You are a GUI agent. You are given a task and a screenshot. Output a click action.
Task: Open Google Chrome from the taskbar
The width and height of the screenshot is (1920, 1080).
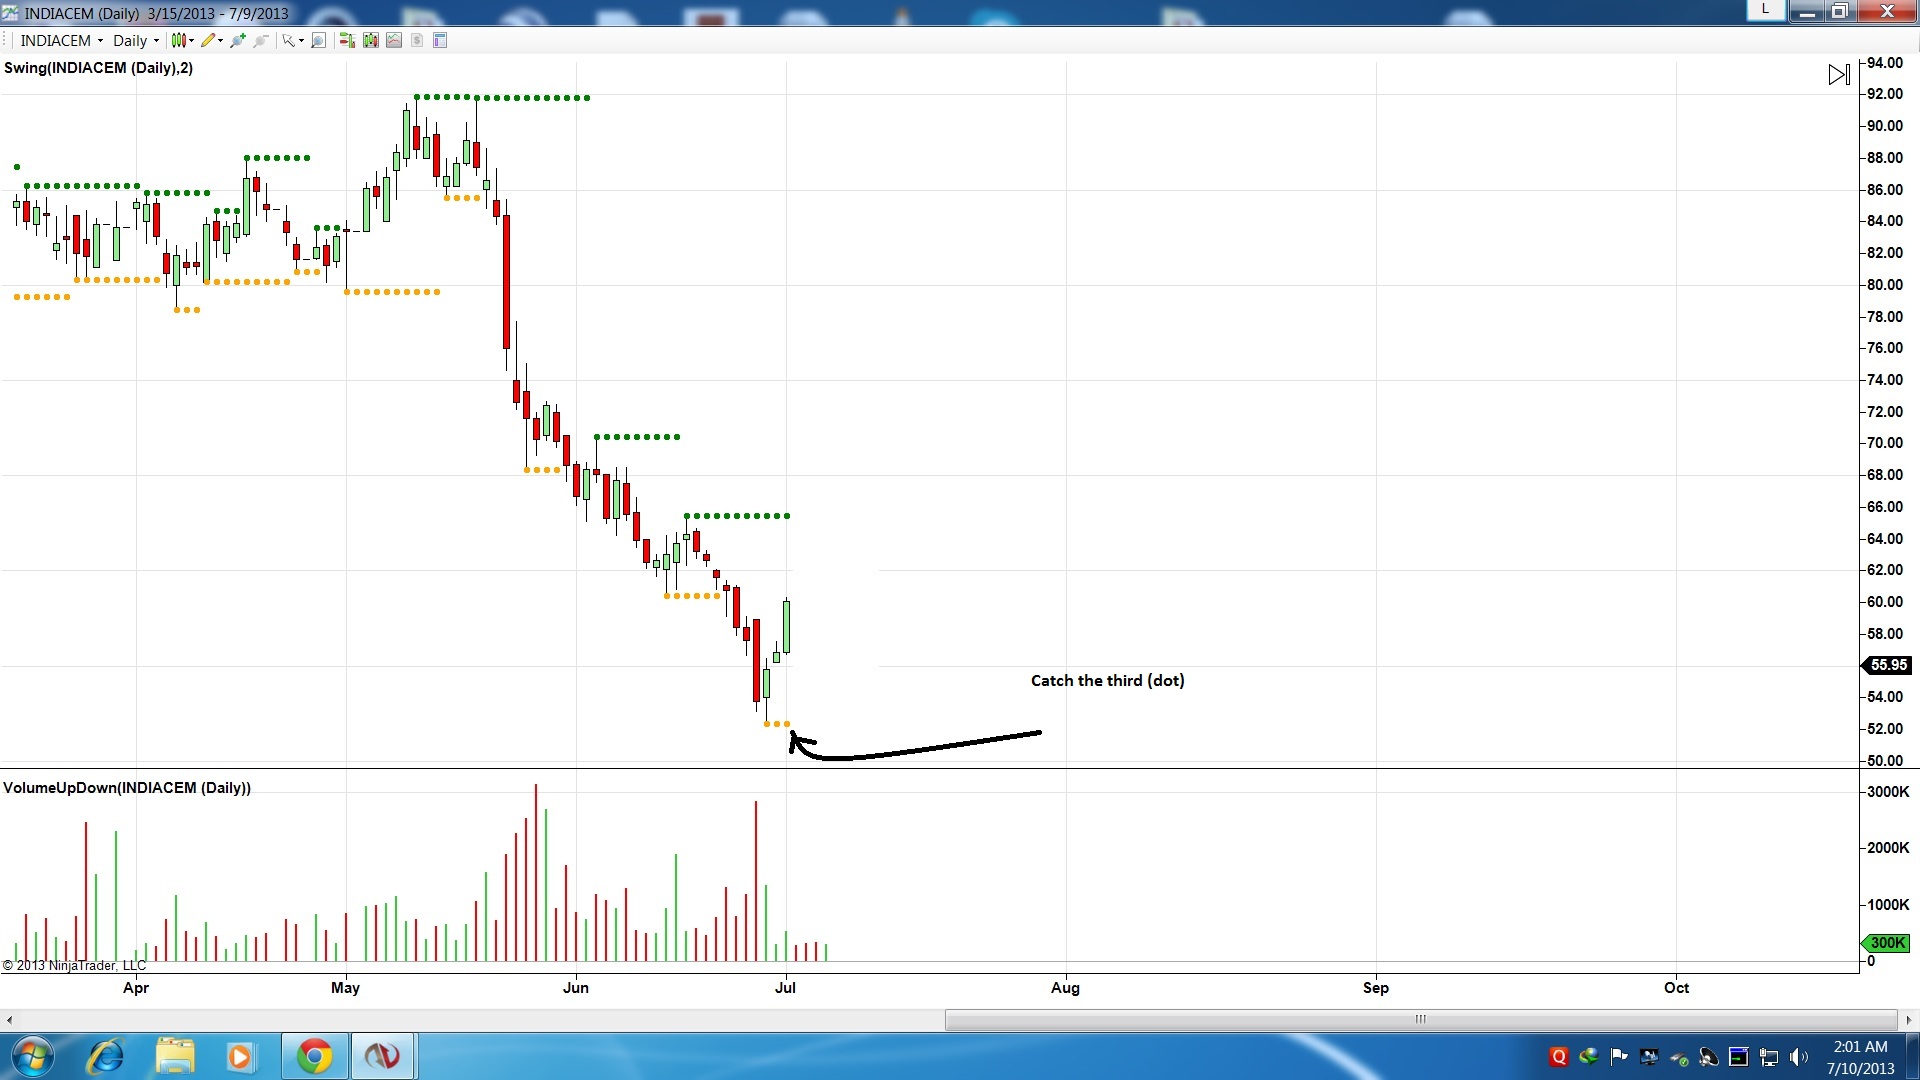click(314, 1056)
